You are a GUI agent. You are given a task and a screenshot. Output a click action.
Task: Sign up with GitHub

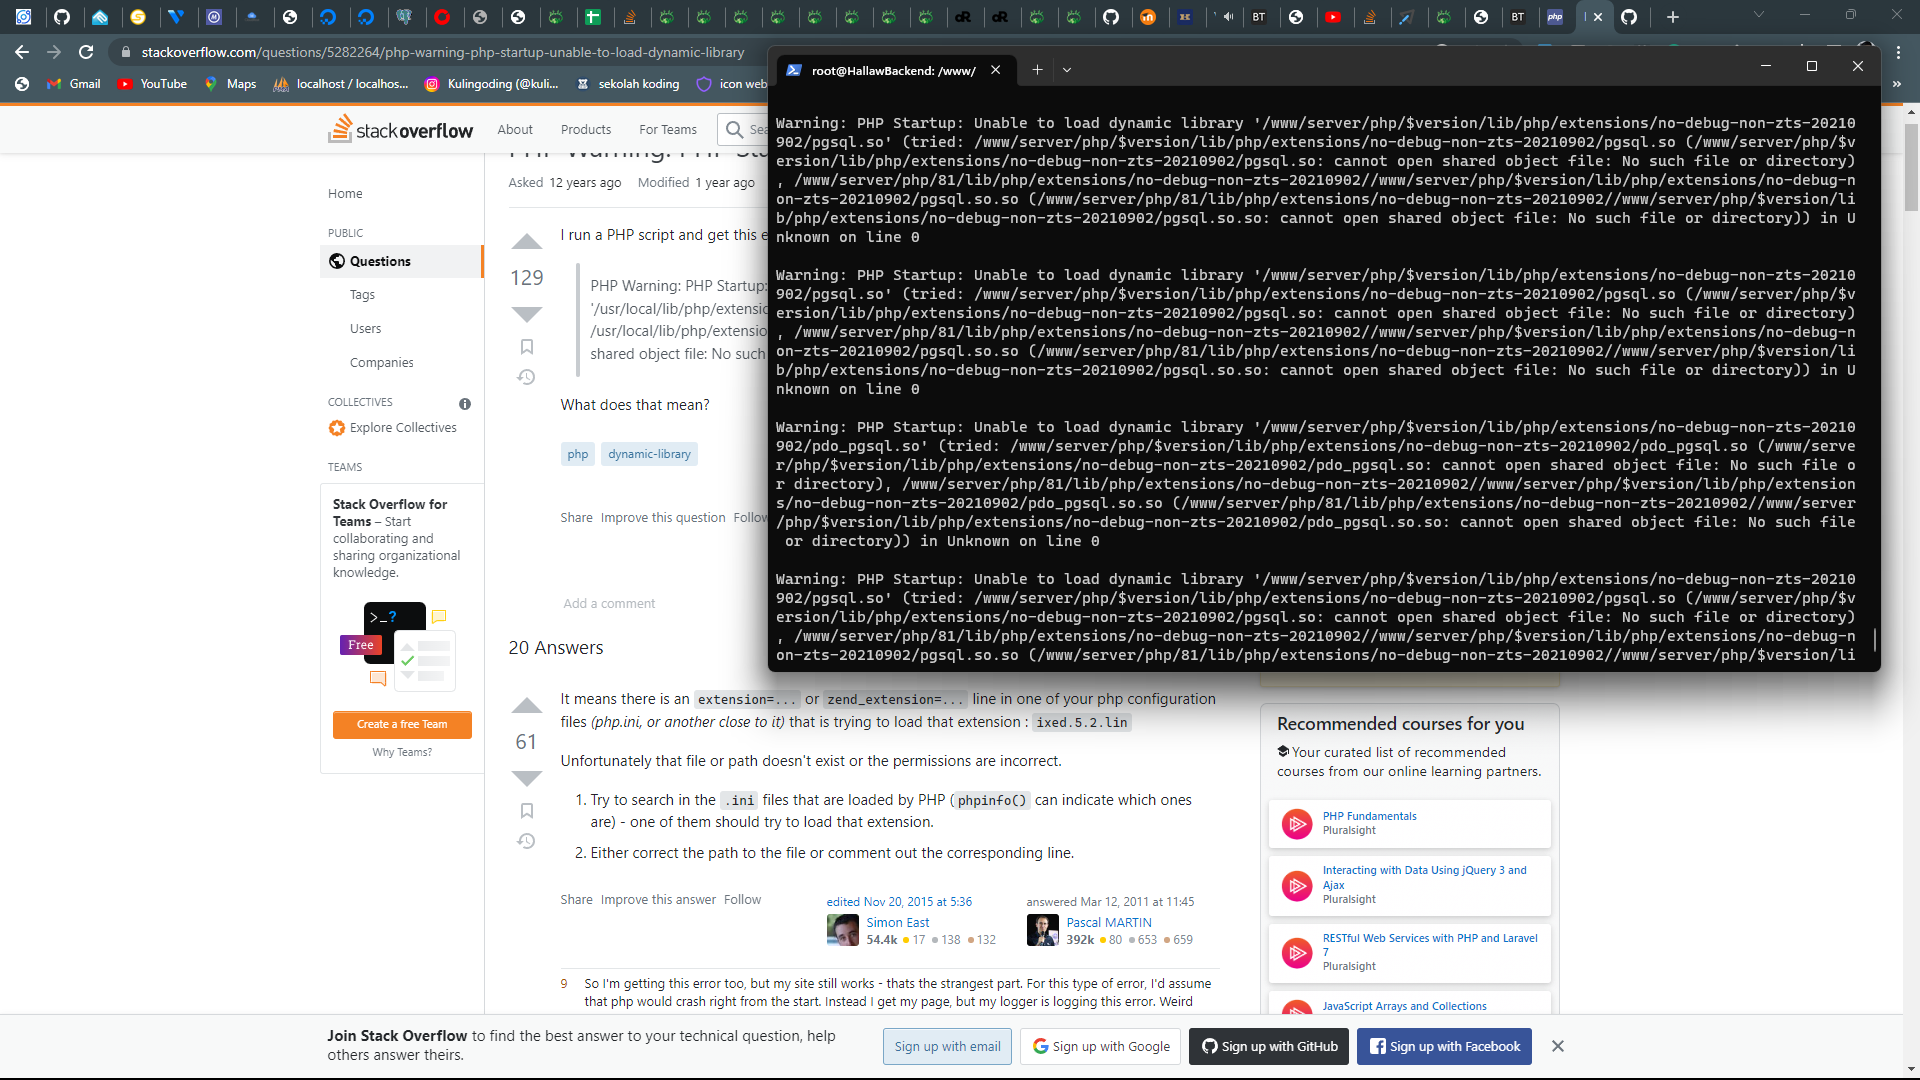(x=1269, y=1046)
